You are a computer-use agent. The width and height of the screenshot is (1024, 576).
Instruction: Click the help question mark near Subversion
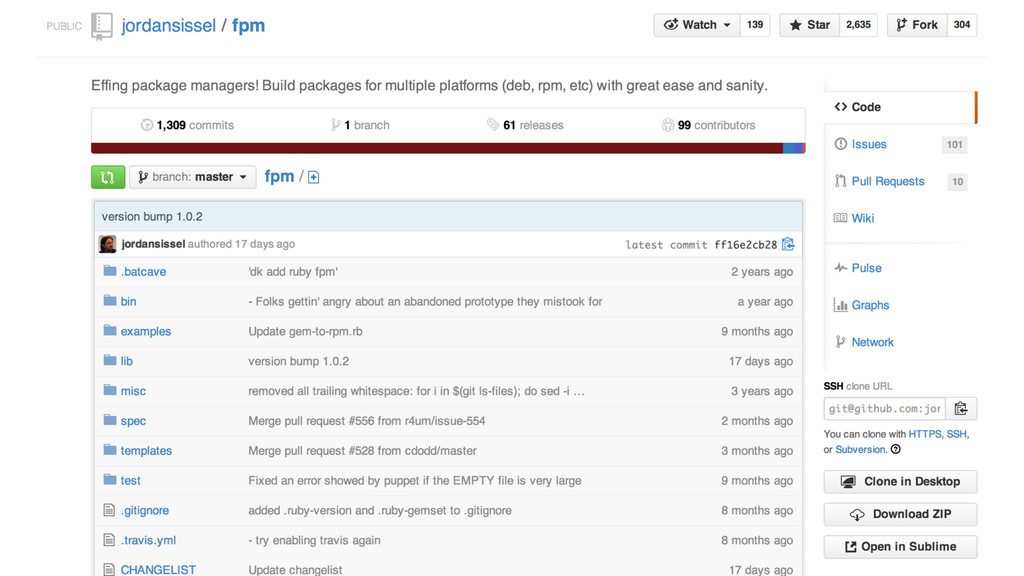pos(896,449)
